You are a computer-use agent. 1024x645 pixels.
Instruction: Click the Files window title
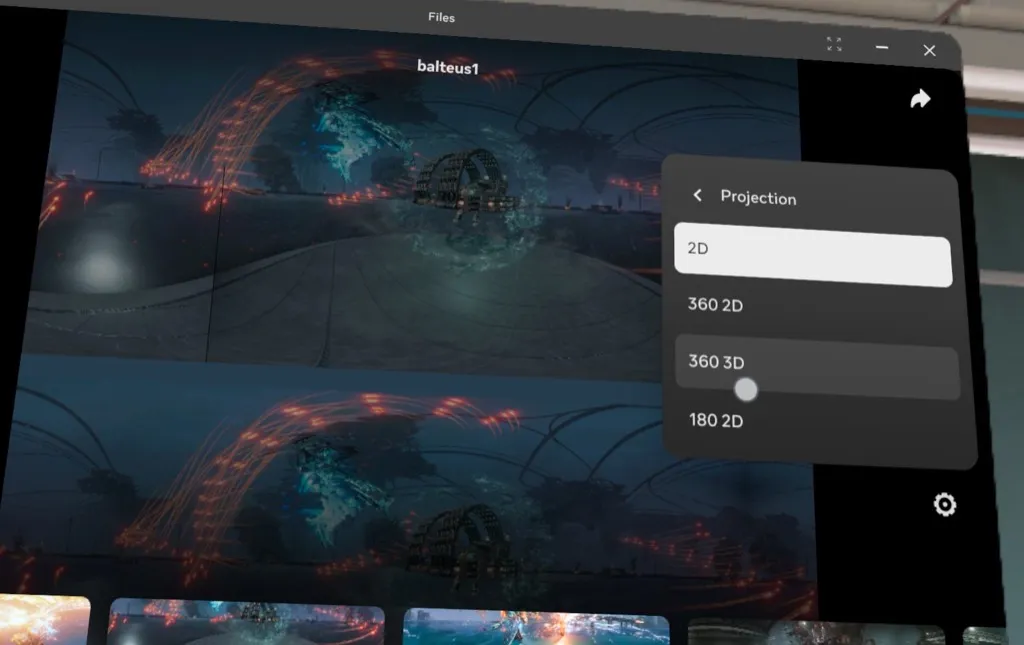pyautogui.click(x=441, y=17)
